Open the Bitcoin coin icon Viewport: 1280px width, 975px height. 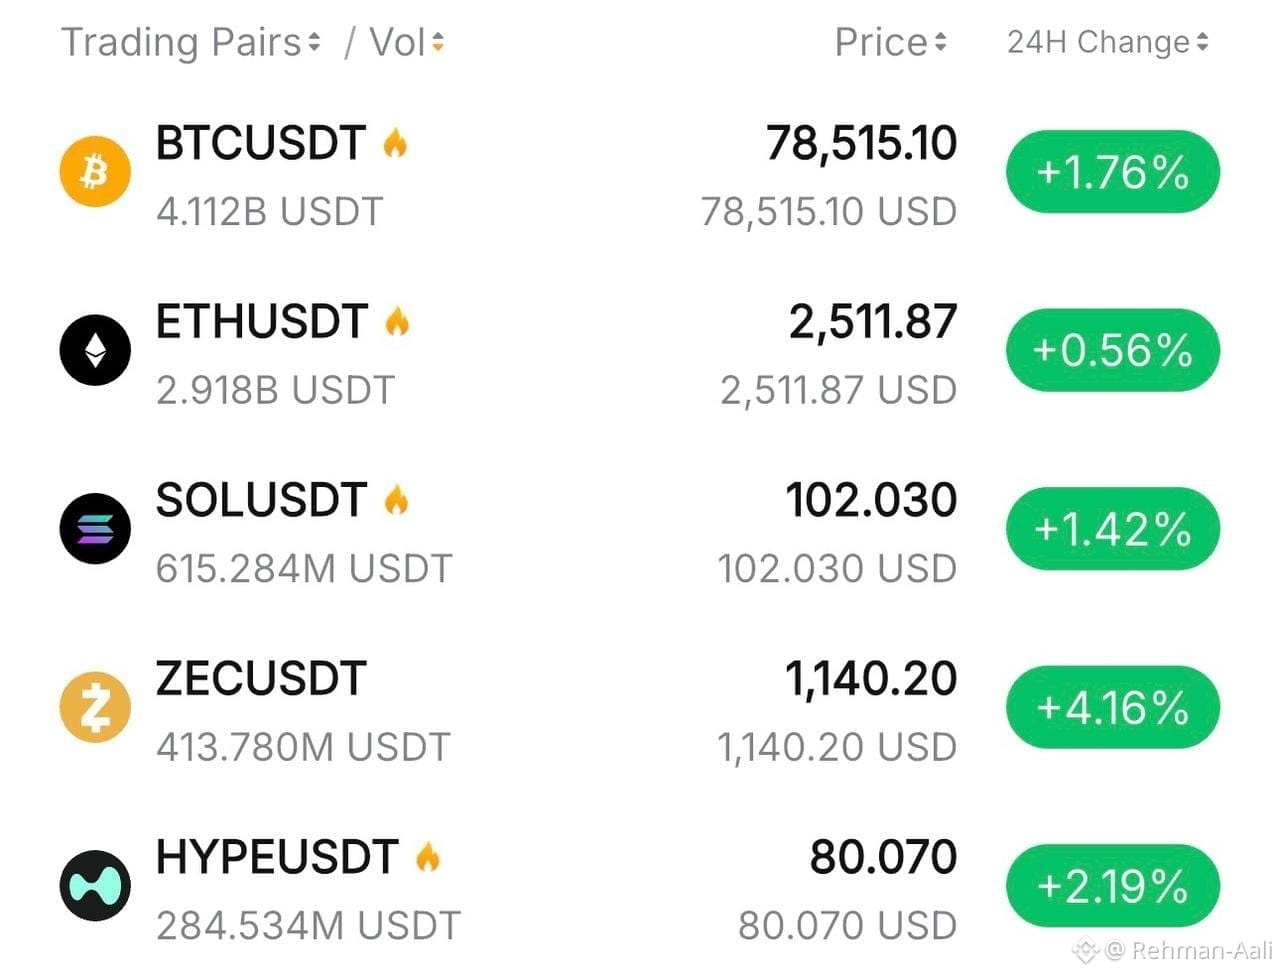click(x=95, y=172)
